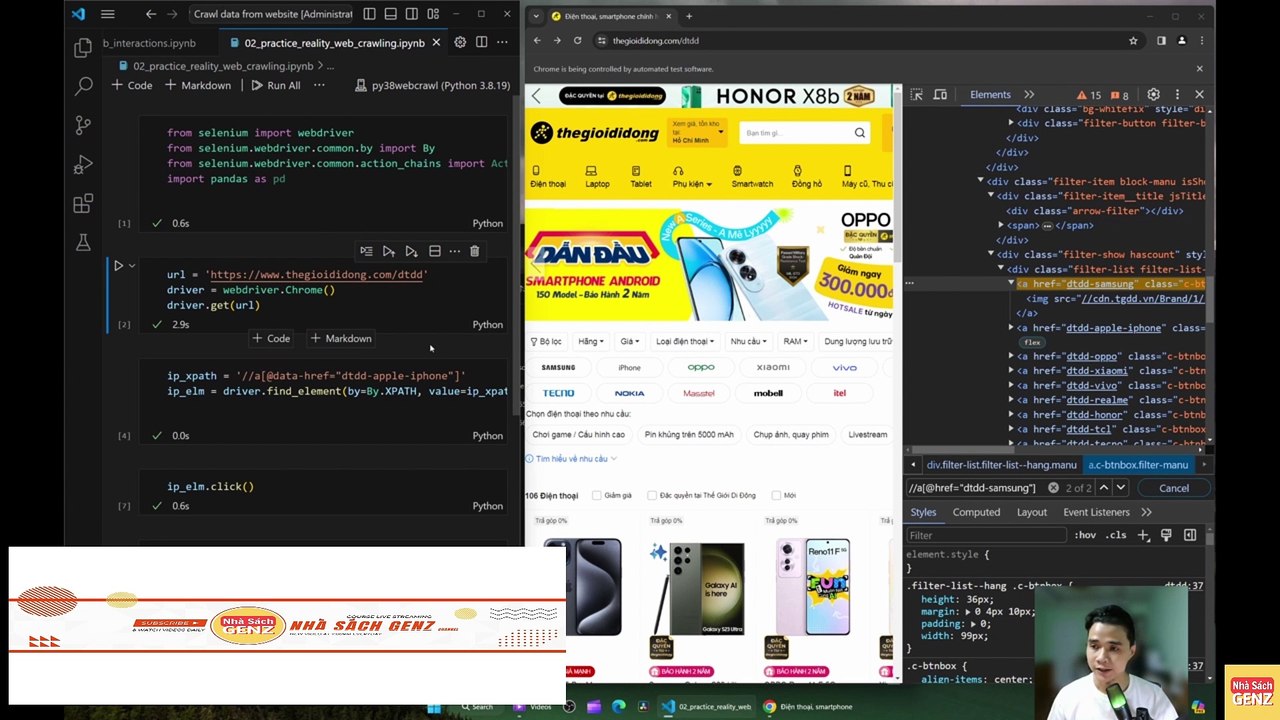Select the Elements panel tab

[x=990, y=95]
